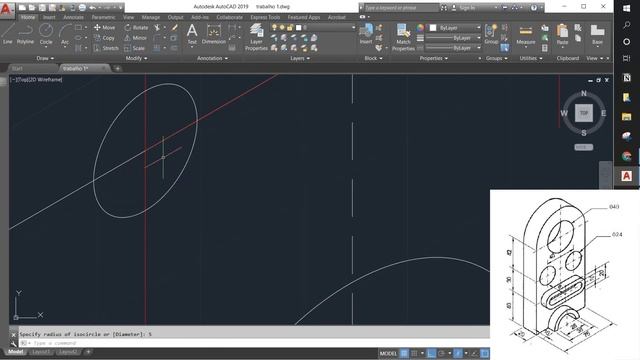640x360 pixels.
Task: Expand the Draw panel
Action: 45,58
